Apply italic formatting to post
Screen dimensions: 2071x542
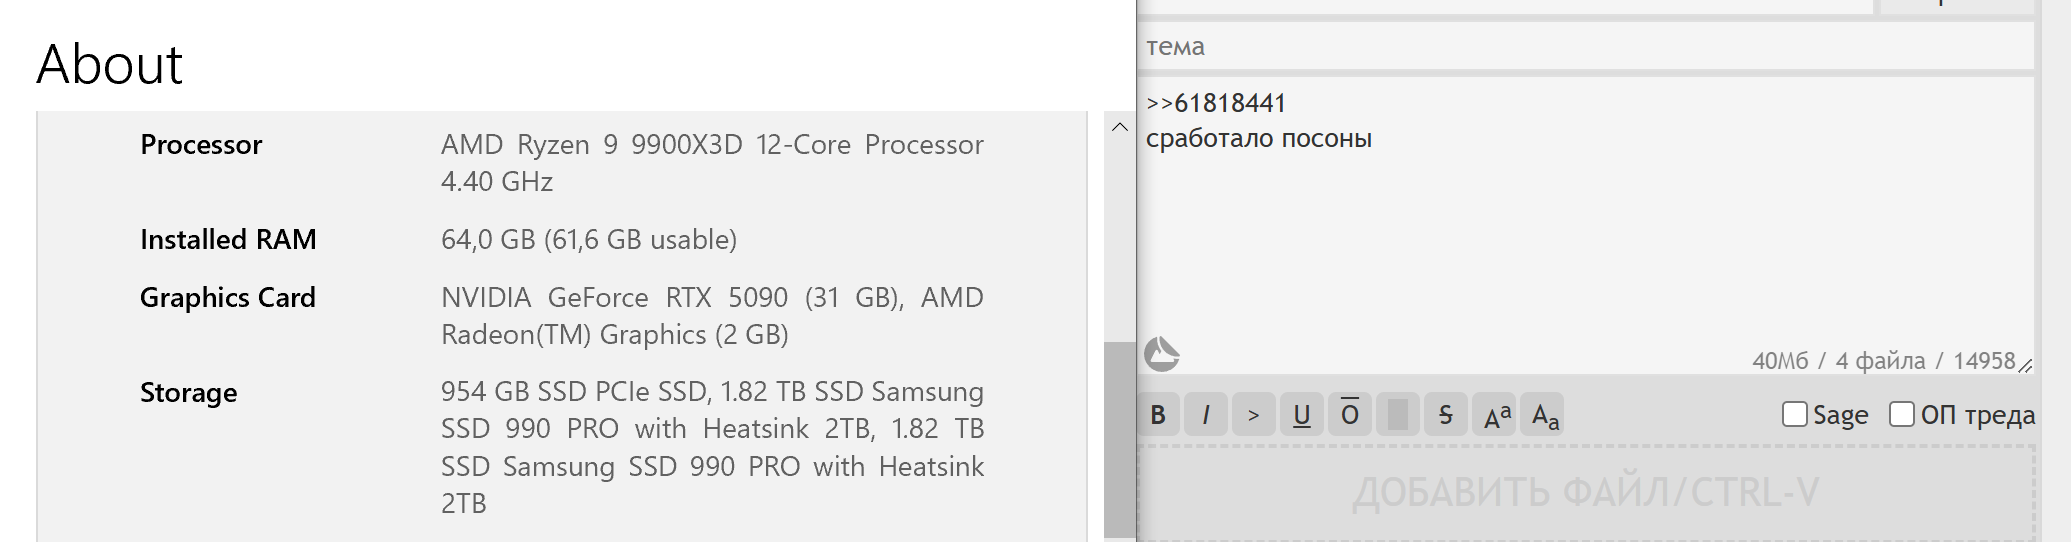pos(1206,415)
